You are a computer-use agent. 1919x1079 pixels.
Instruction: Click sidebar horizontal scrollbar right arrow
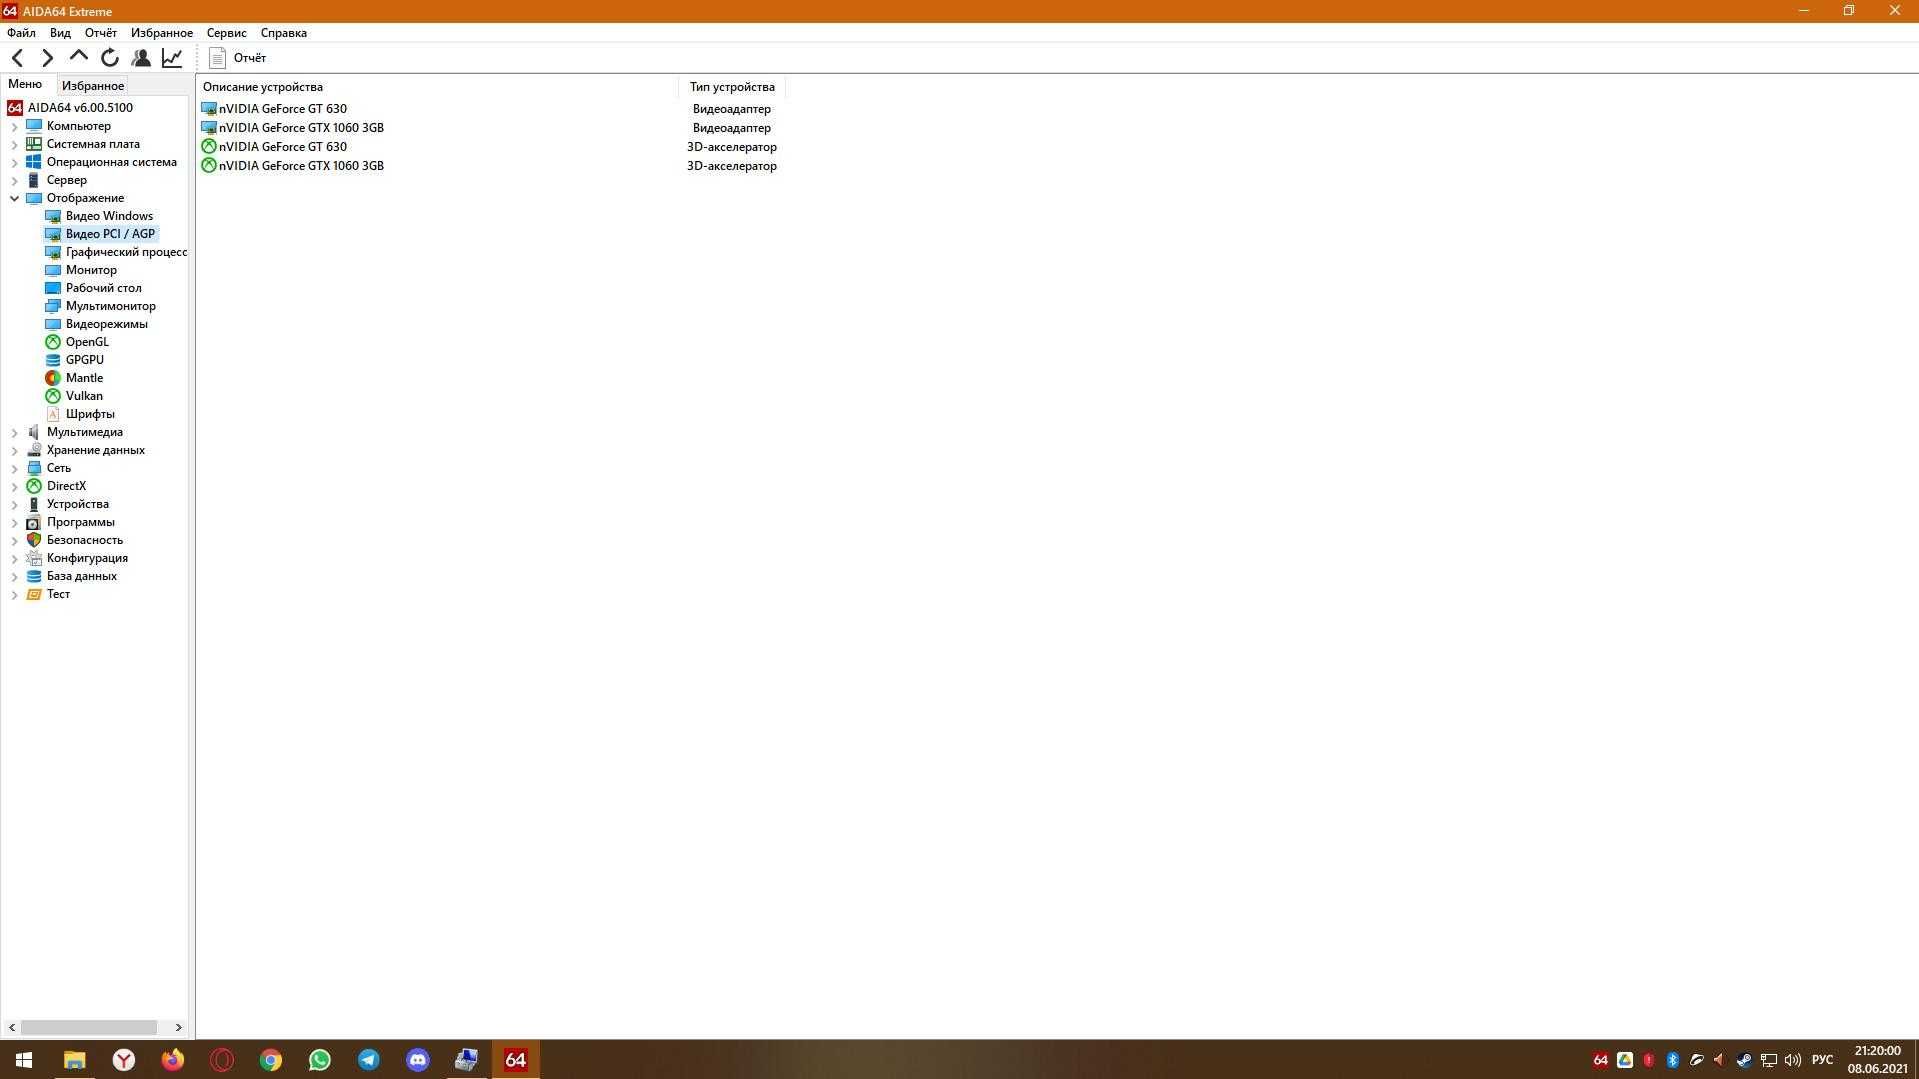pos(179,1027)
